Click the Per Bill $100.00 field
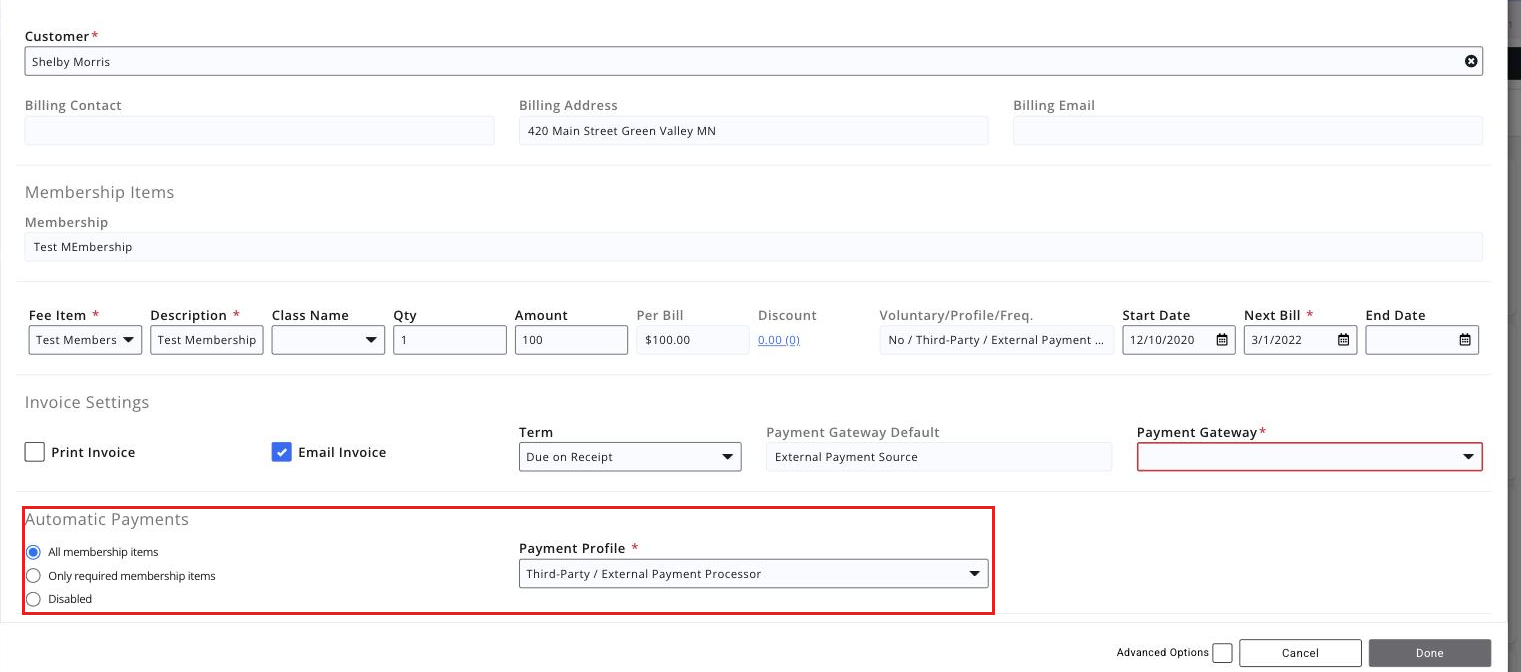 pyautogui.click(x=693, y=340)
